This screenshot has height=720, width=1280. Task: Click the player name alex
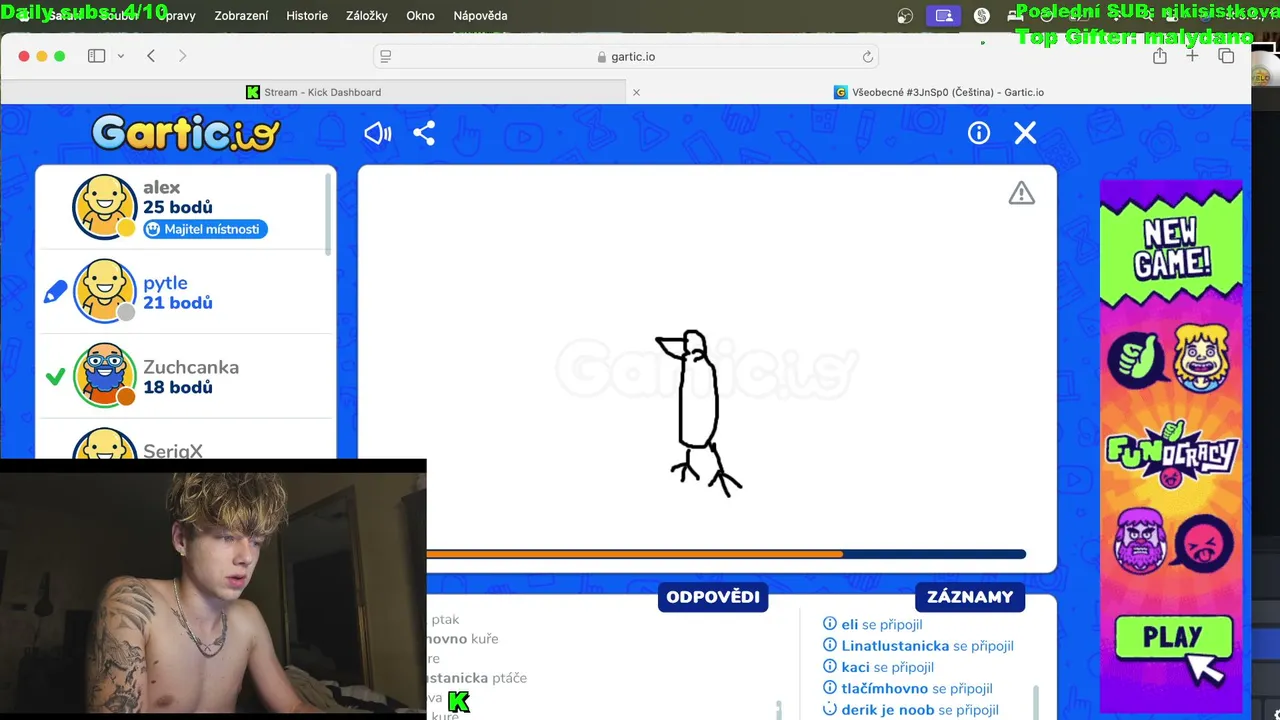tap(161, 187)
